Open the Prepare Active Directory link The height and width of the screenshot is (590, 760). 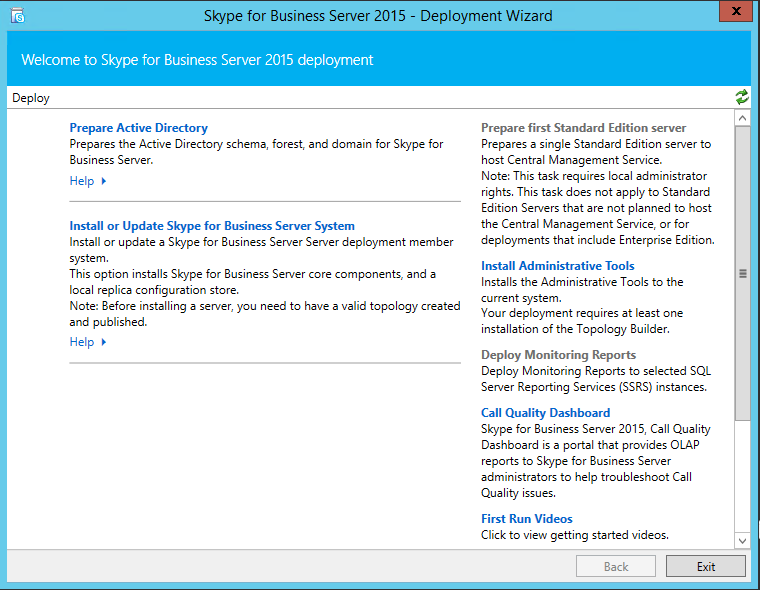(x=138, y=128)
